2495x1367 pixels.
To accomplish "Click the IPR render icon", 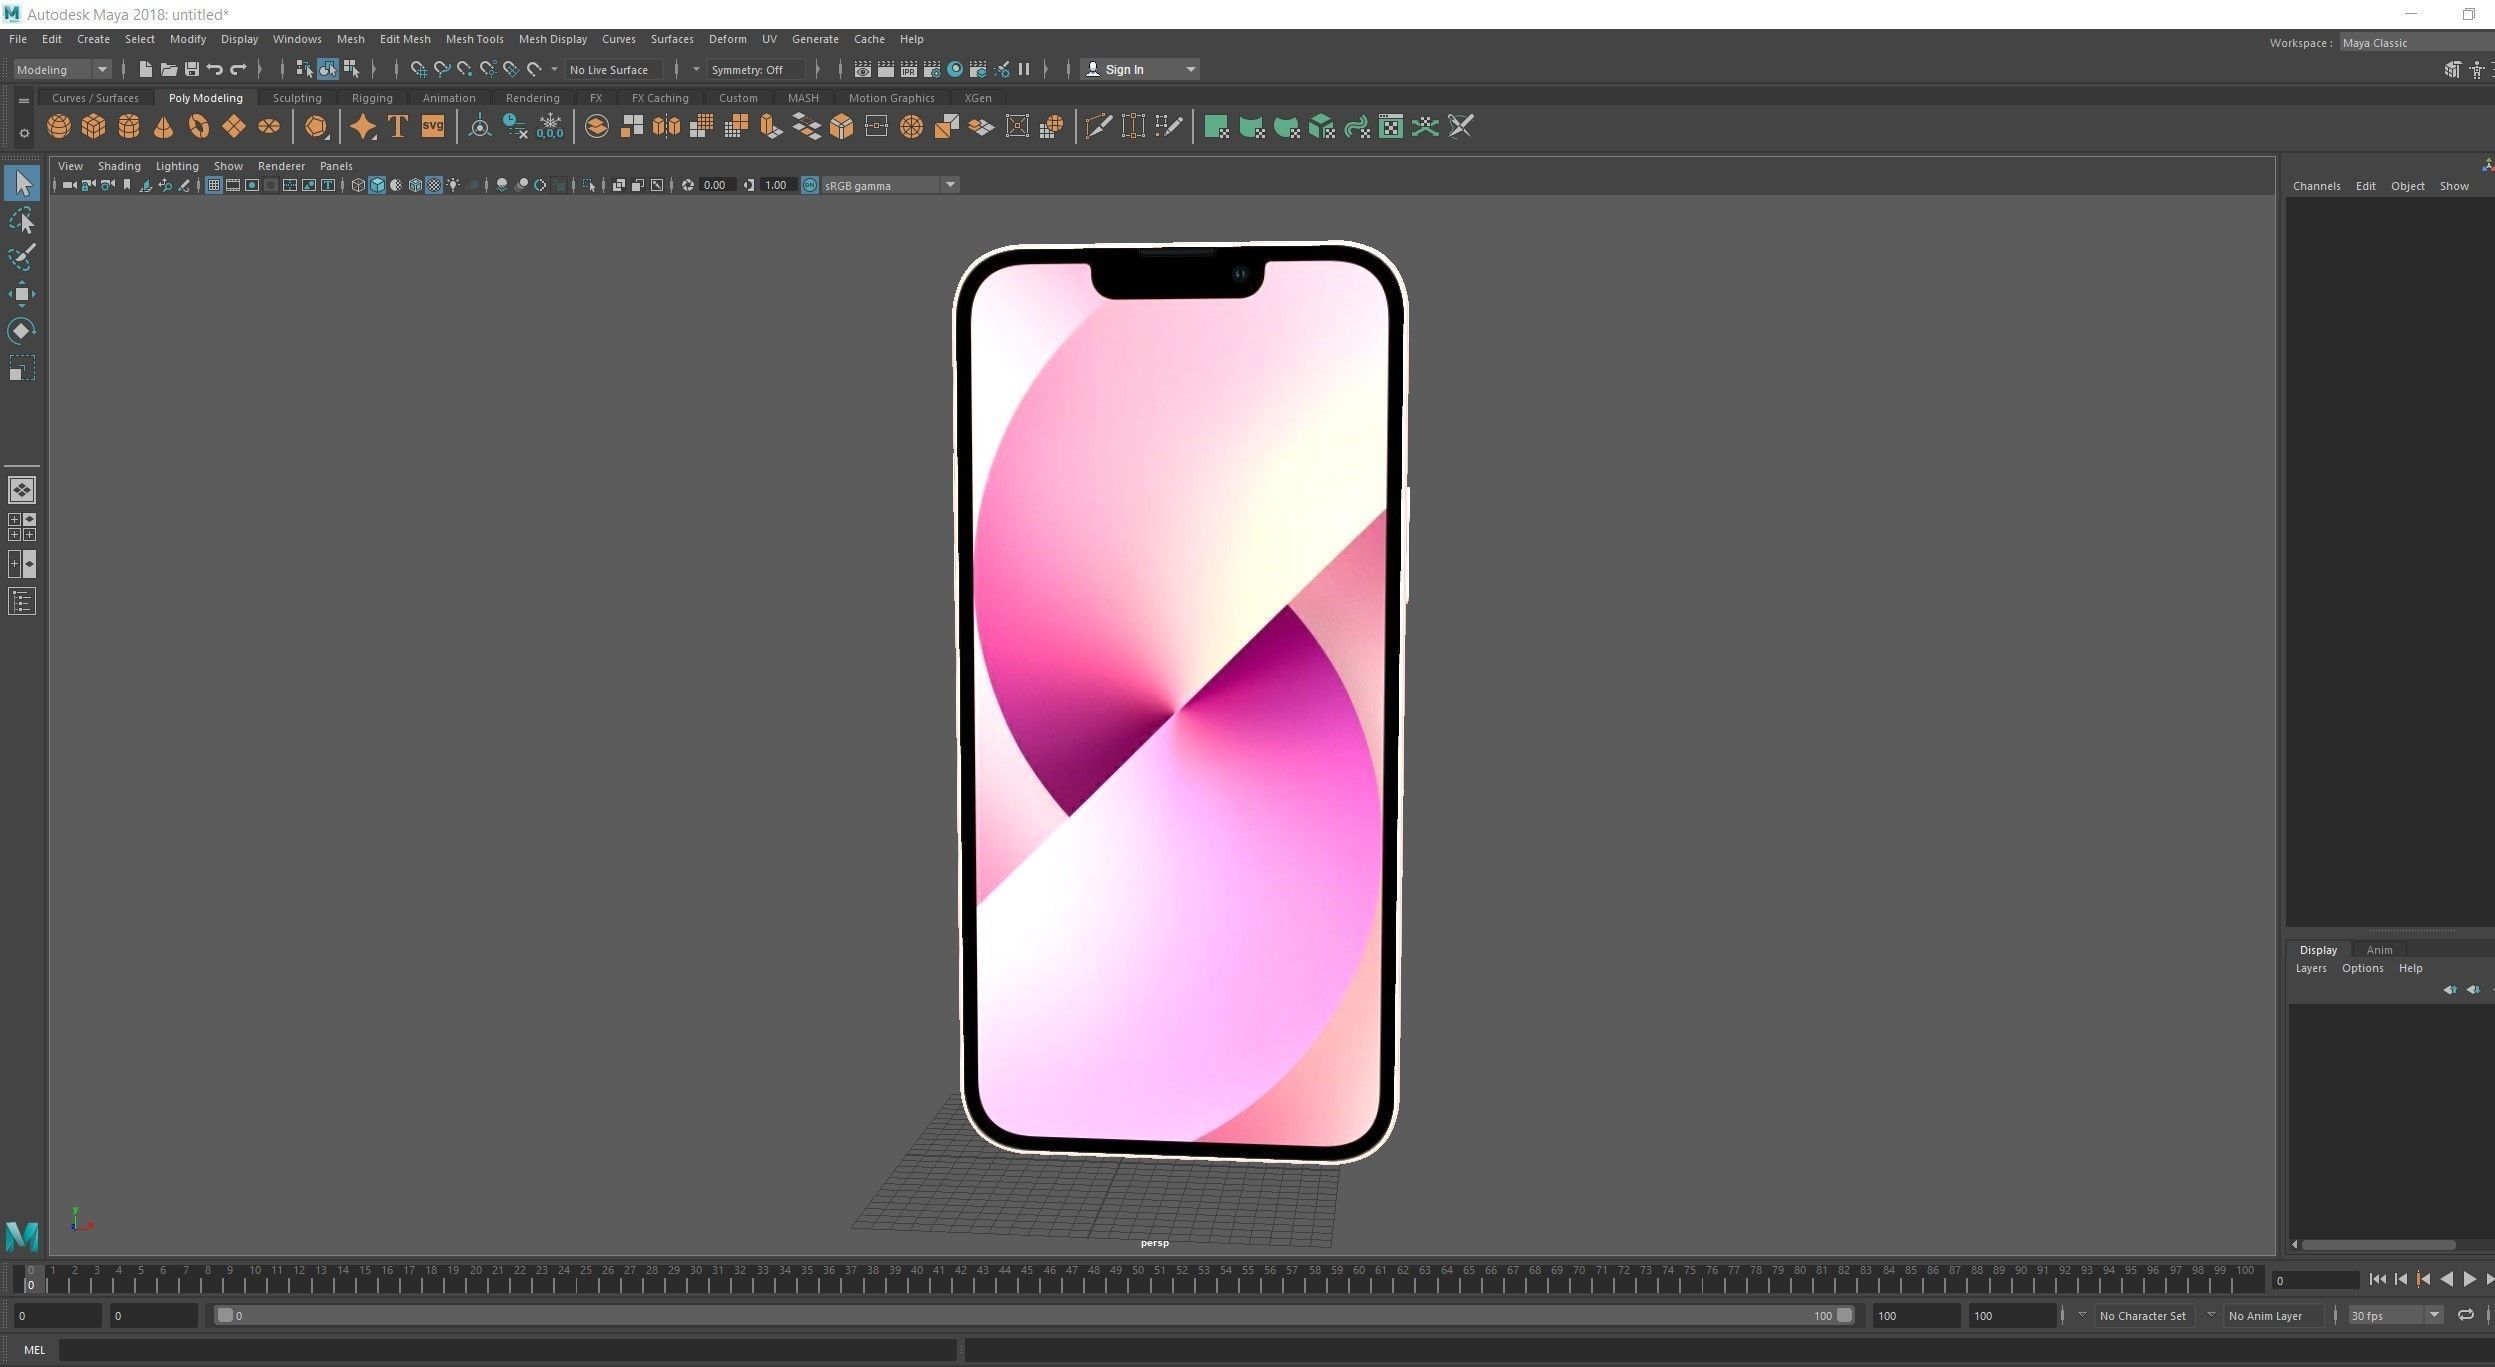I will point(908,69).
